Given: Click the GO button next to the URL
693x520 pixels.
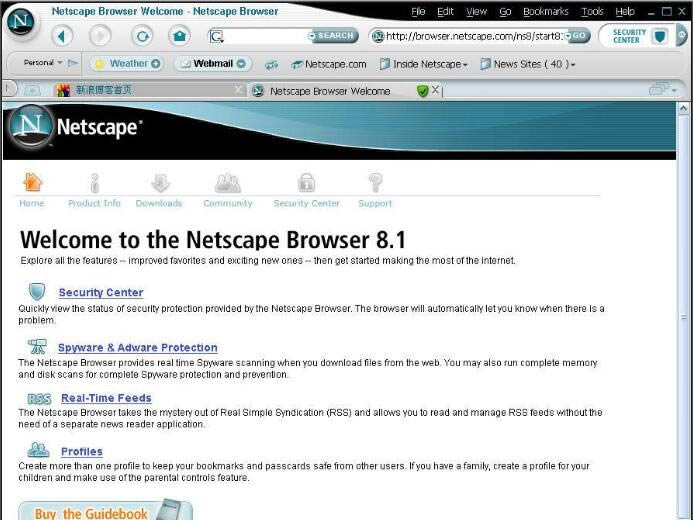Looking at the screenshot, I should pos(578,36).
